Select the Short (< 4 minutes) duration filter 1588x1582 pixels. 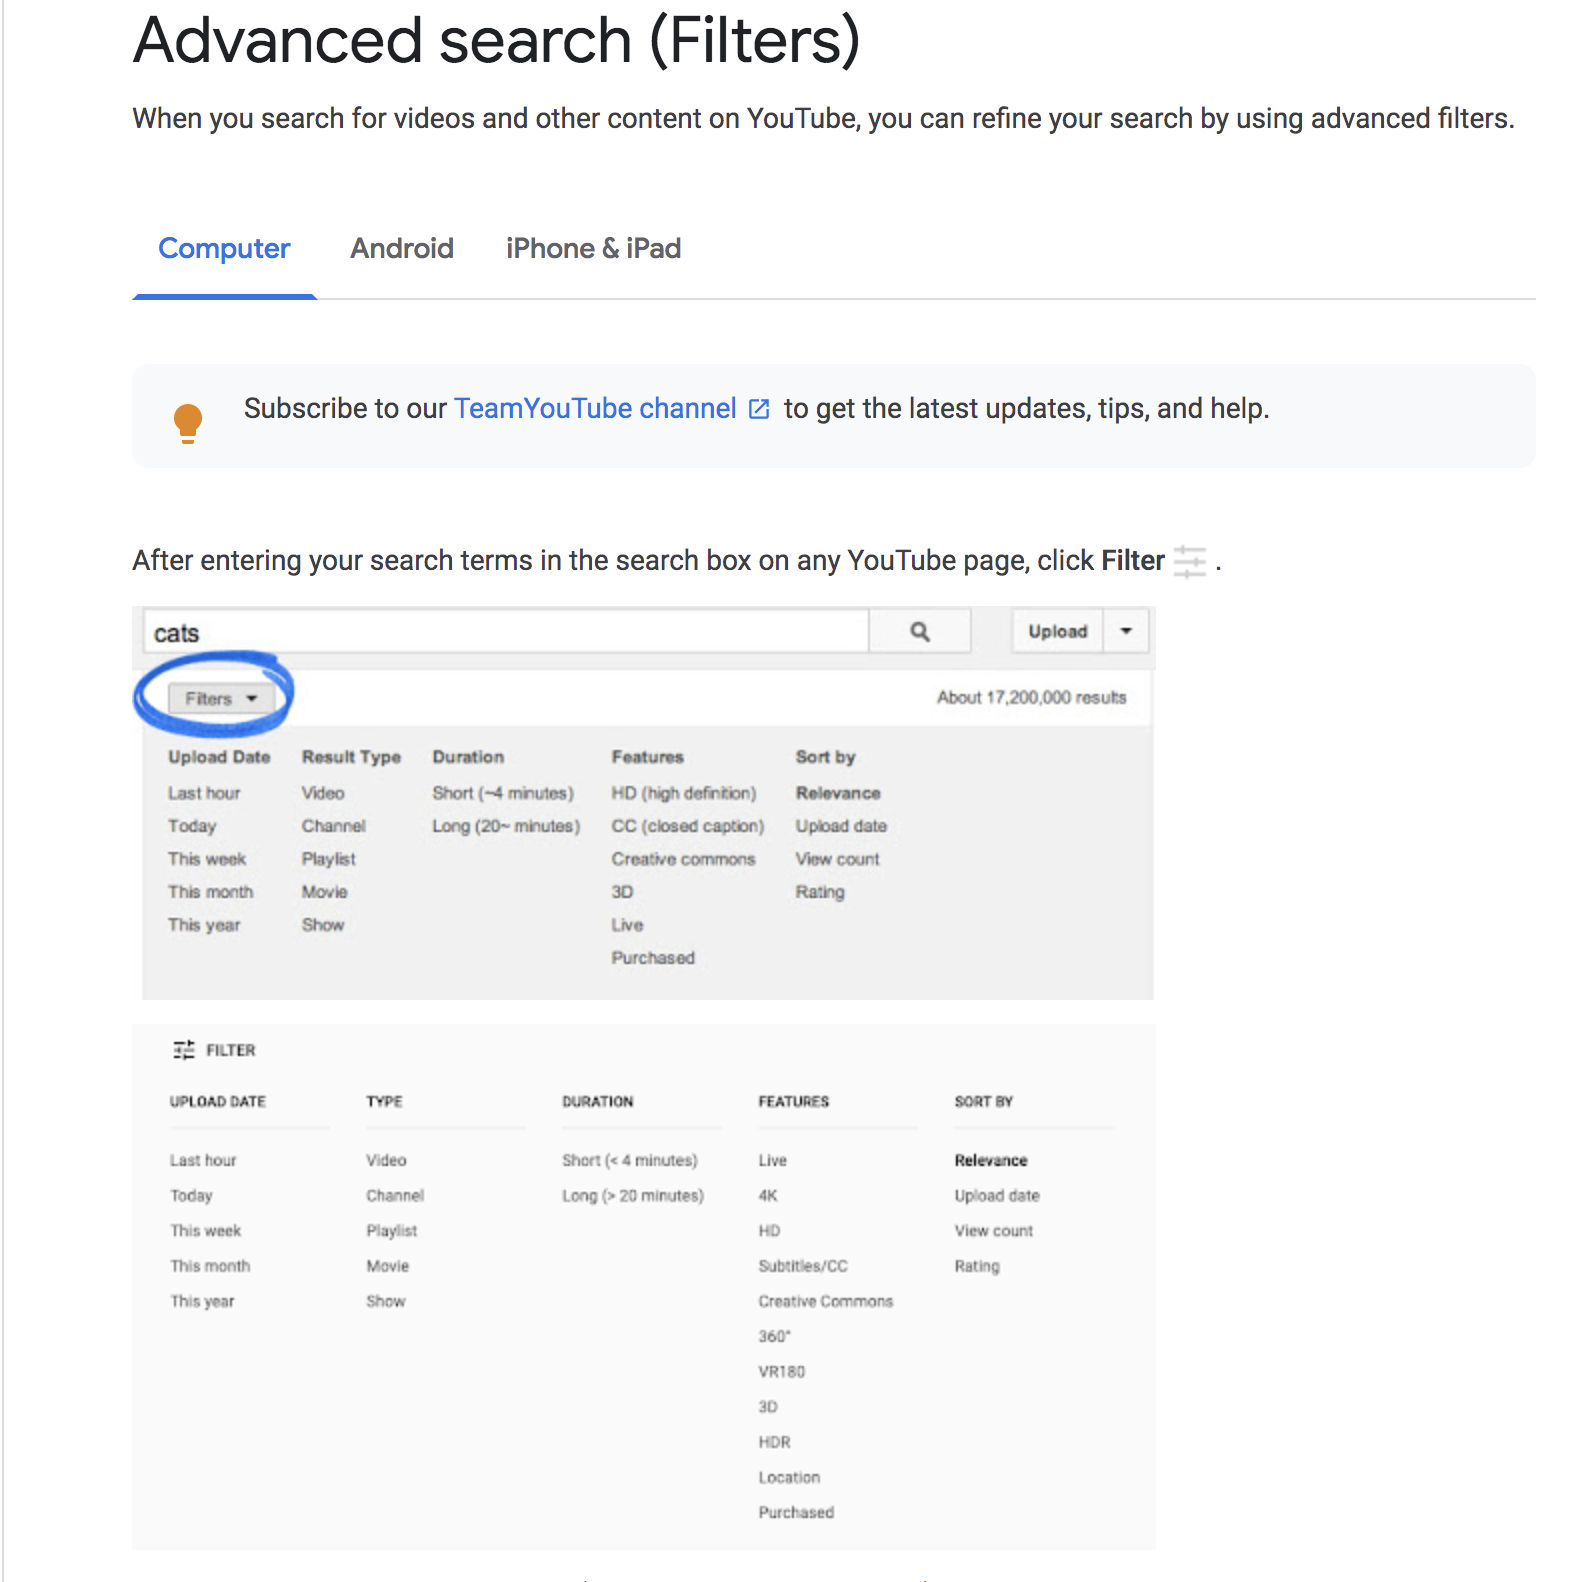pyautogui.click(x=630, y=1160)
